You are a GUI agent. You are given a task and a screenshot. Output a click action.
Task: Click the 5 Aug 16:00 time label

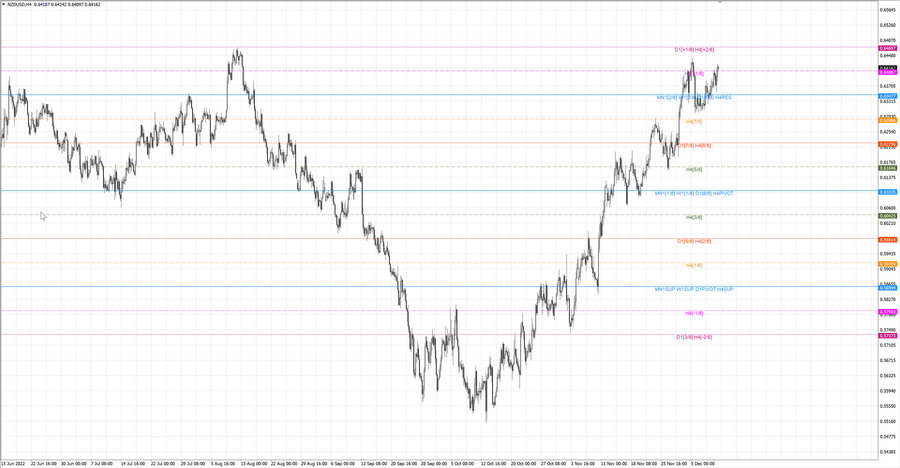pyautogui.click(x=223, y=463)
